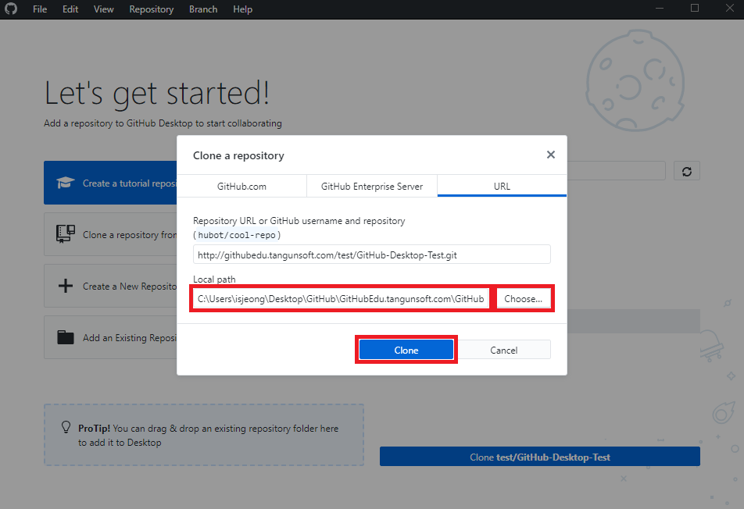The width and height of the screenshot is (744, 509).
Task: Click the repository filter field behind dialog
Action: (616, 171)
